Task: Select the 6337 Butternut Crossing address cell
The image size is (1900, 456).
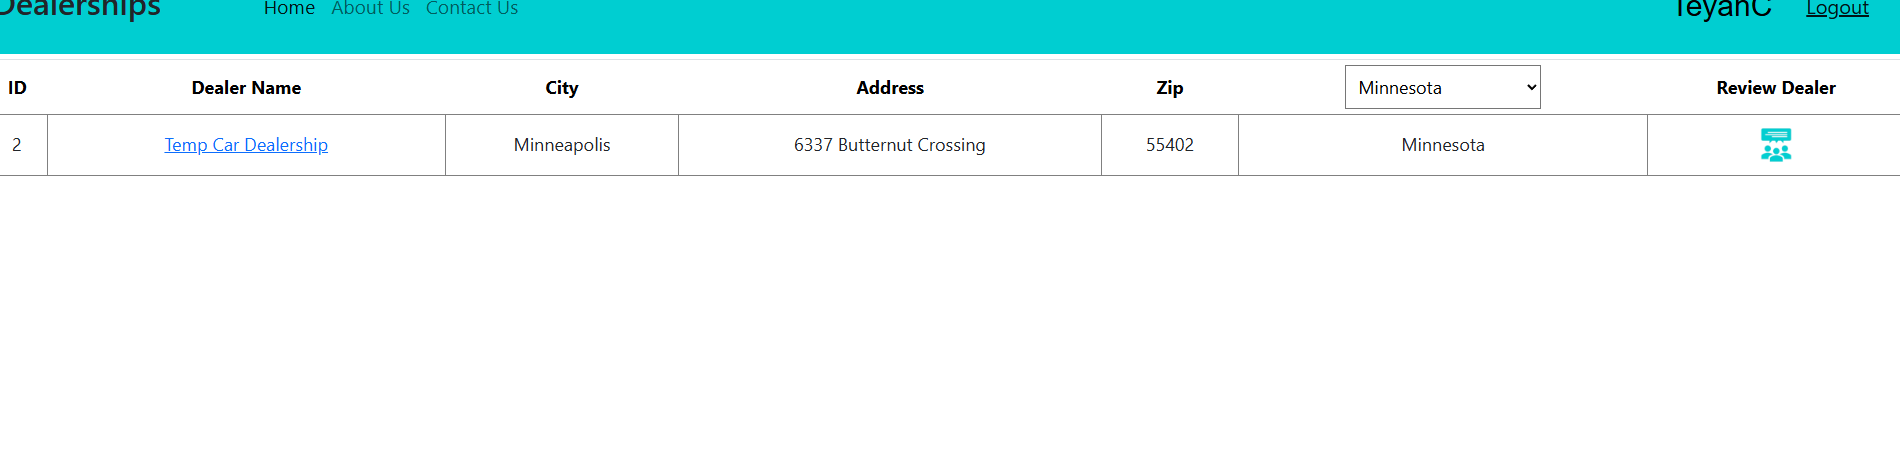Action: click(x=890, y=145)
